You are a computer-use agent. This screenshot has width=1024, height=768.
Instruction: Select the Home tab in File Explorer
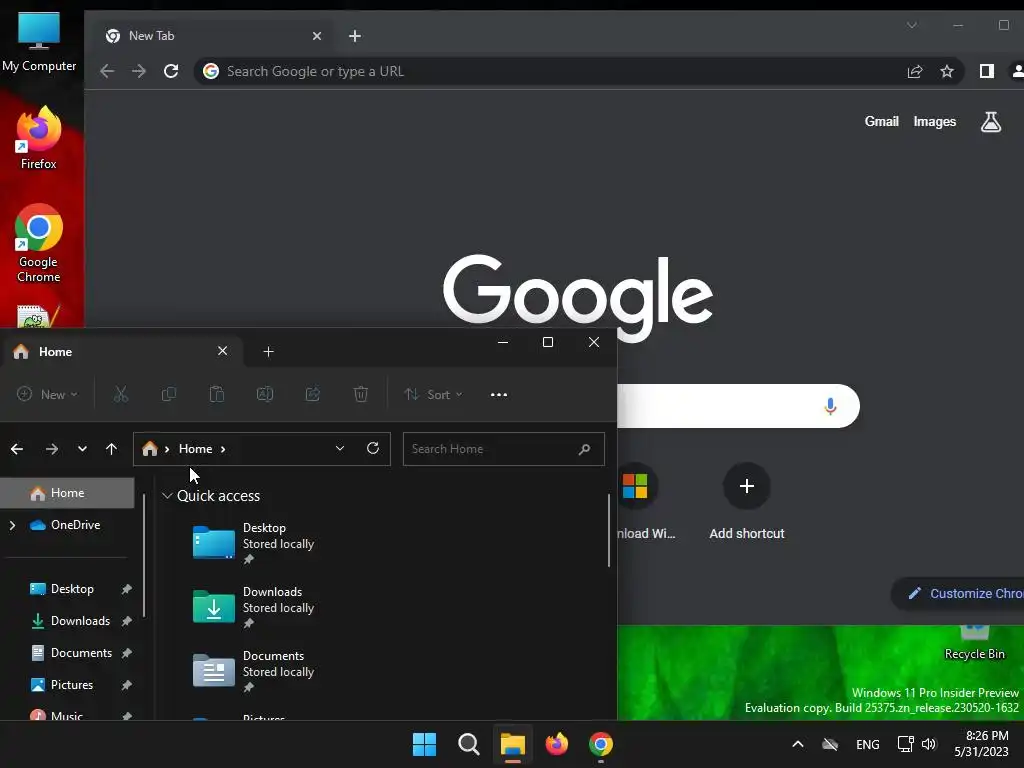point(122,351)
